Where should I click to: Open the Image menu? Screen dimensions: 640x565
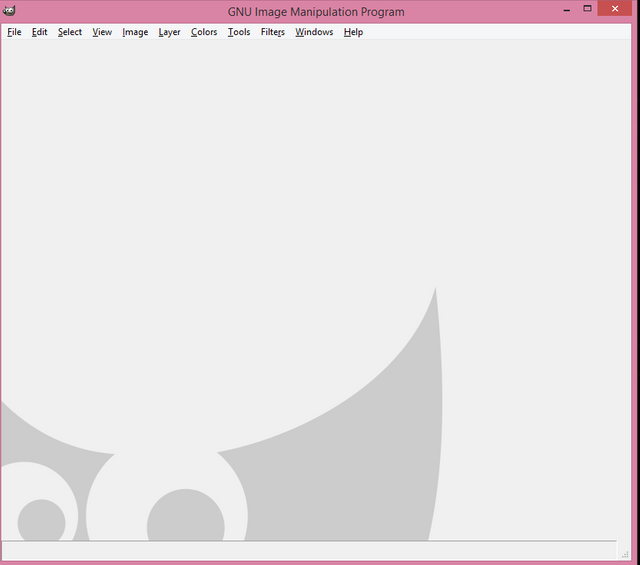(135, 32)
